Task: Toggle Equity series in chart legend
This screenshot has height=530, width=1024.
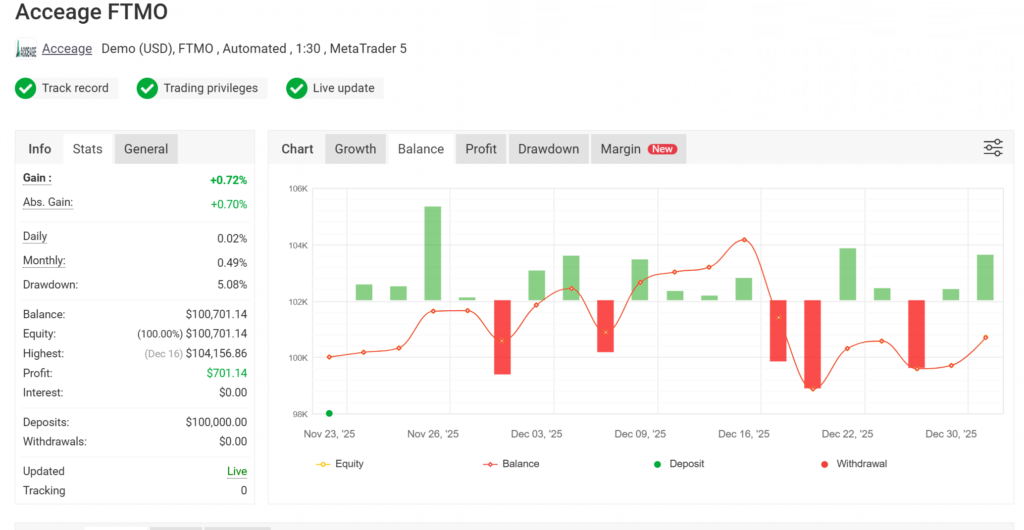Action: click(x=340, y=464)
